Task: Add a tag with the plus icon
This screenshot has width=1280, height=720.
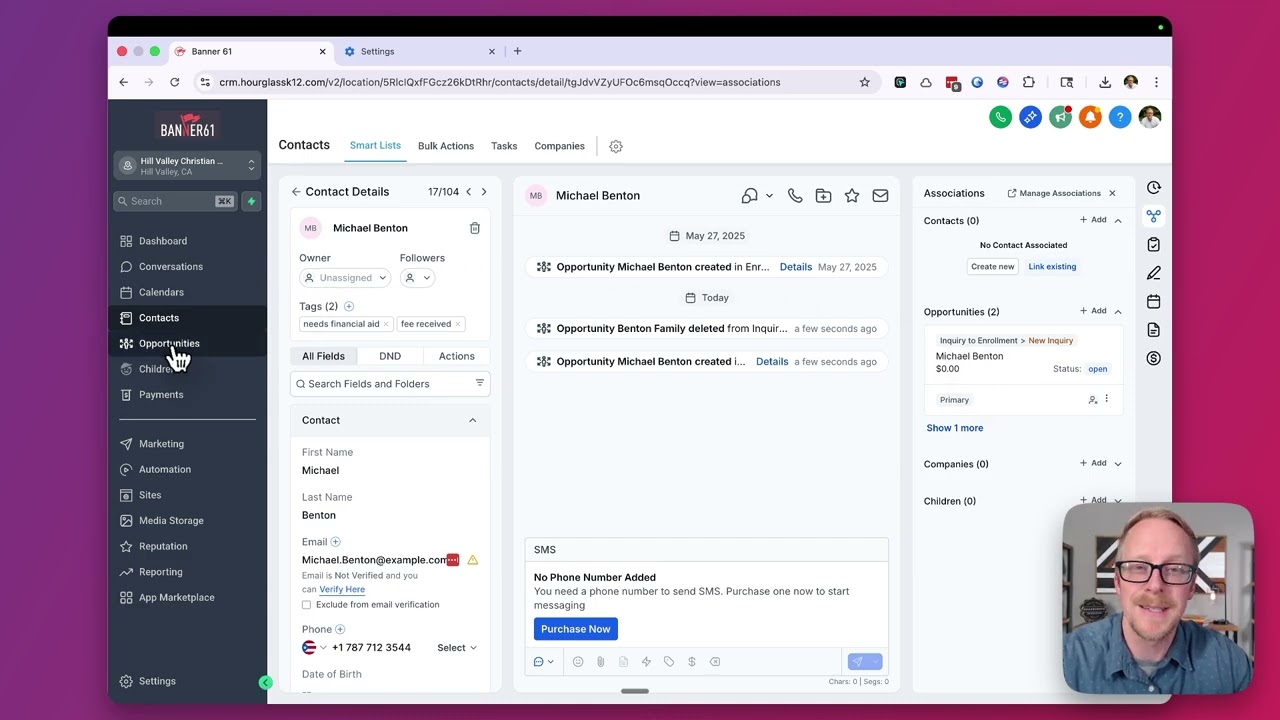Action: [349, 306]
